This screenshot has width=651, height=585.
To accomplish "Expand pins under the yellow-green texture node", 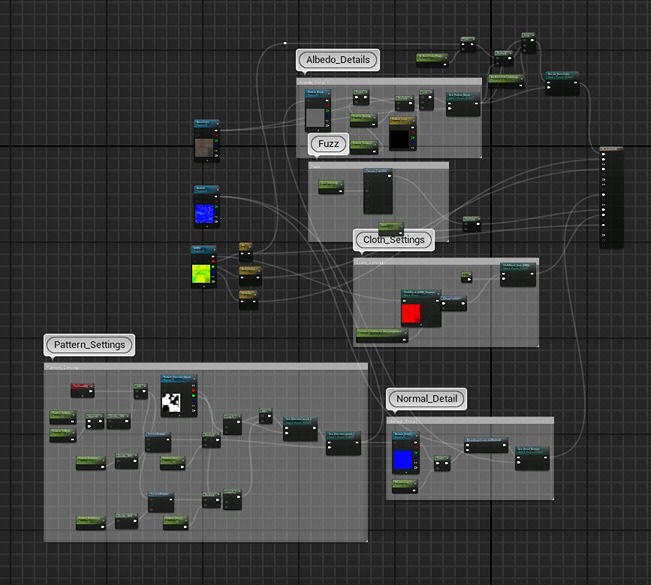I will 203,286.
